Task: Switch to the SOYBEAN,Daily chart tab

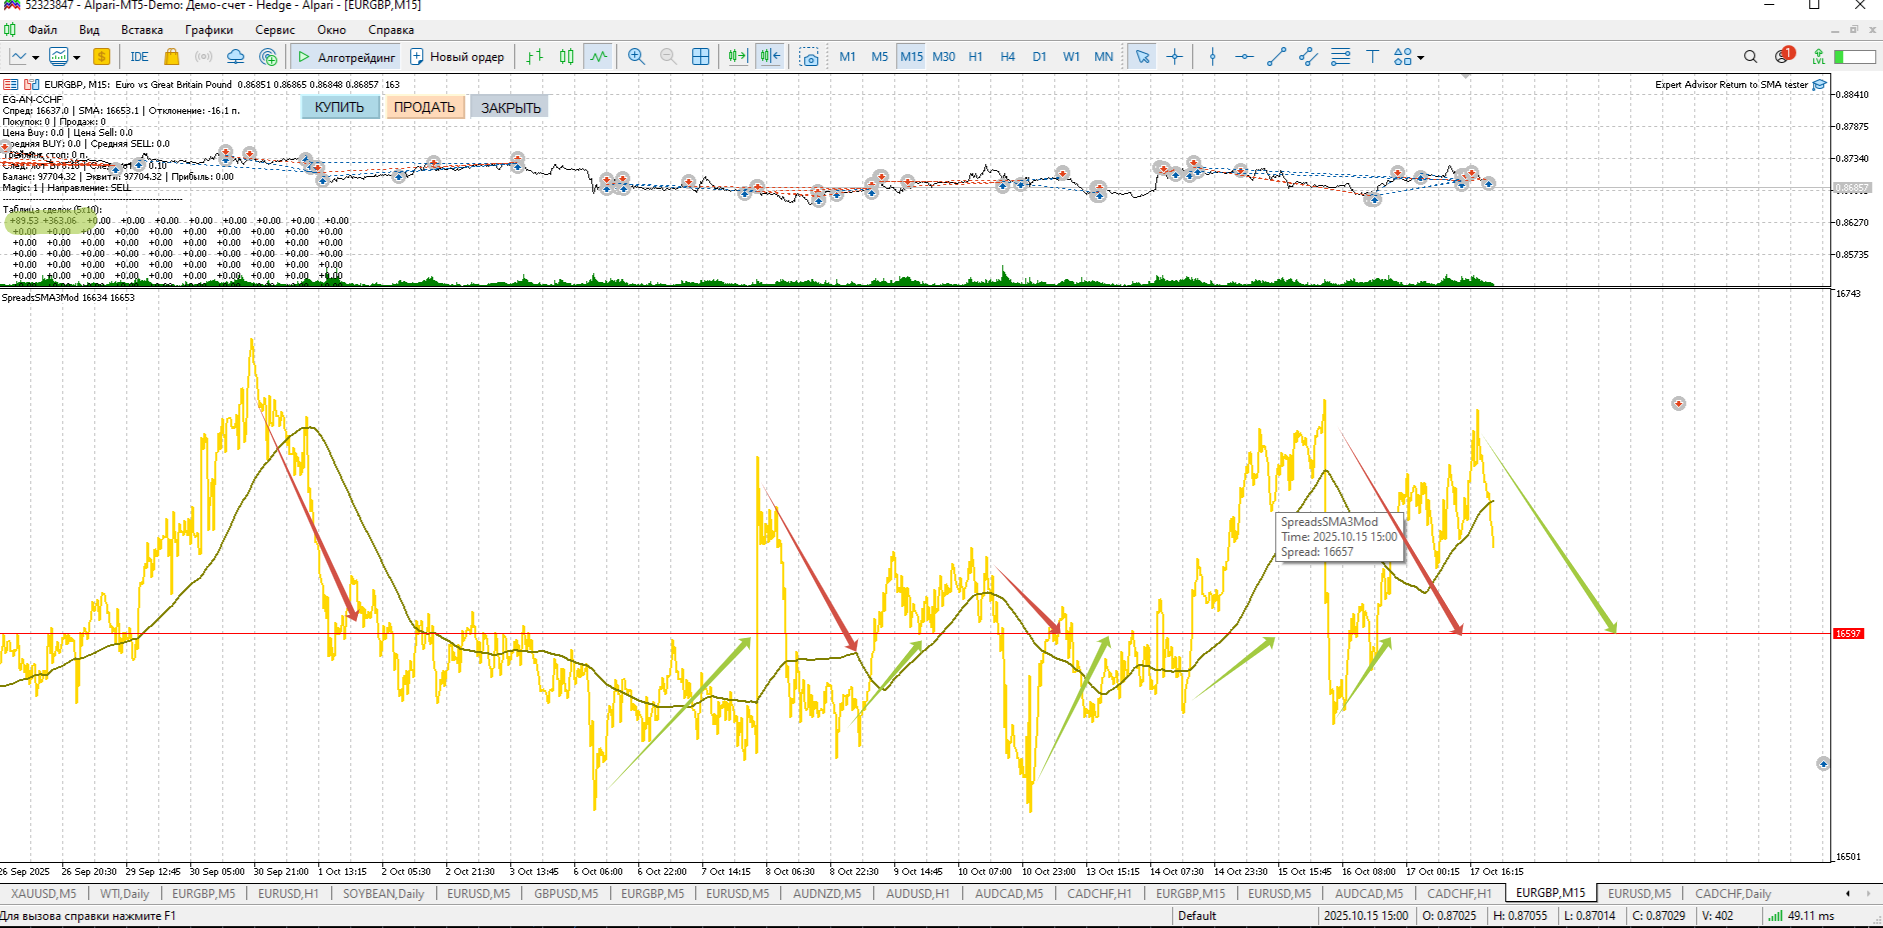Action: 383,894
